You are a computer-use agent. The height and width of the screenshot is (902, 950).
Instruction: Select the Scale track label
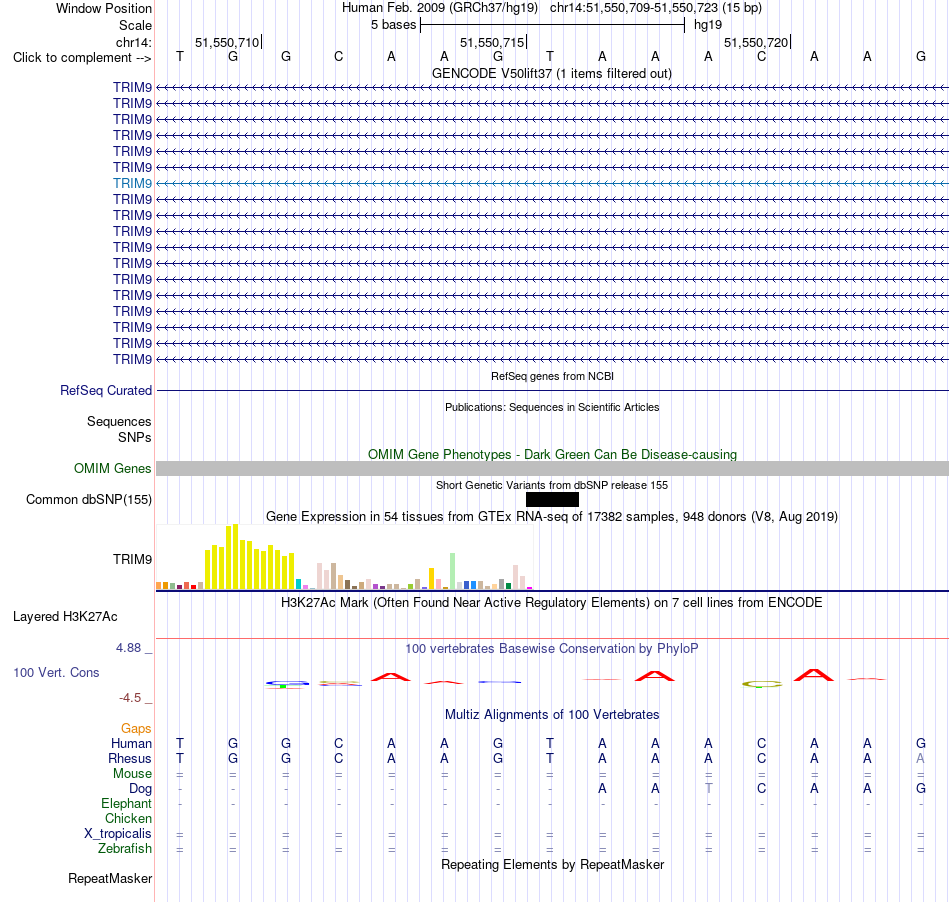(x=135, y=25)
